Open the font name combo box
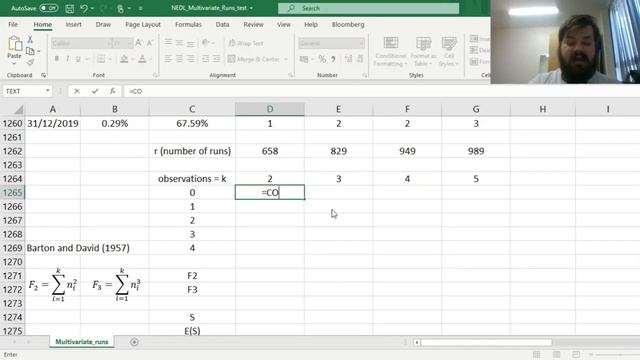This screenshot has height=360, width=640. (81, 43)
